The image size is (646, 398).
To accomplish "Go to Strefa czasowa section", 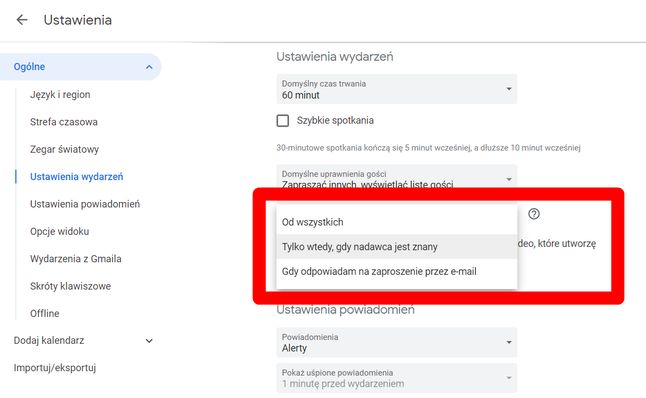I will click(64, 122).
